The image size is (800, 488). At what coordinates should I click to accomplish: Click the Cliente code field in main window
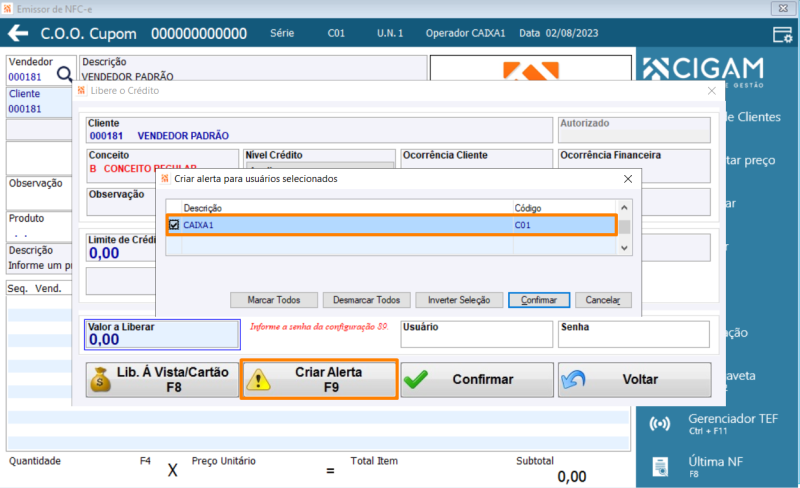[x=39, y=102]
